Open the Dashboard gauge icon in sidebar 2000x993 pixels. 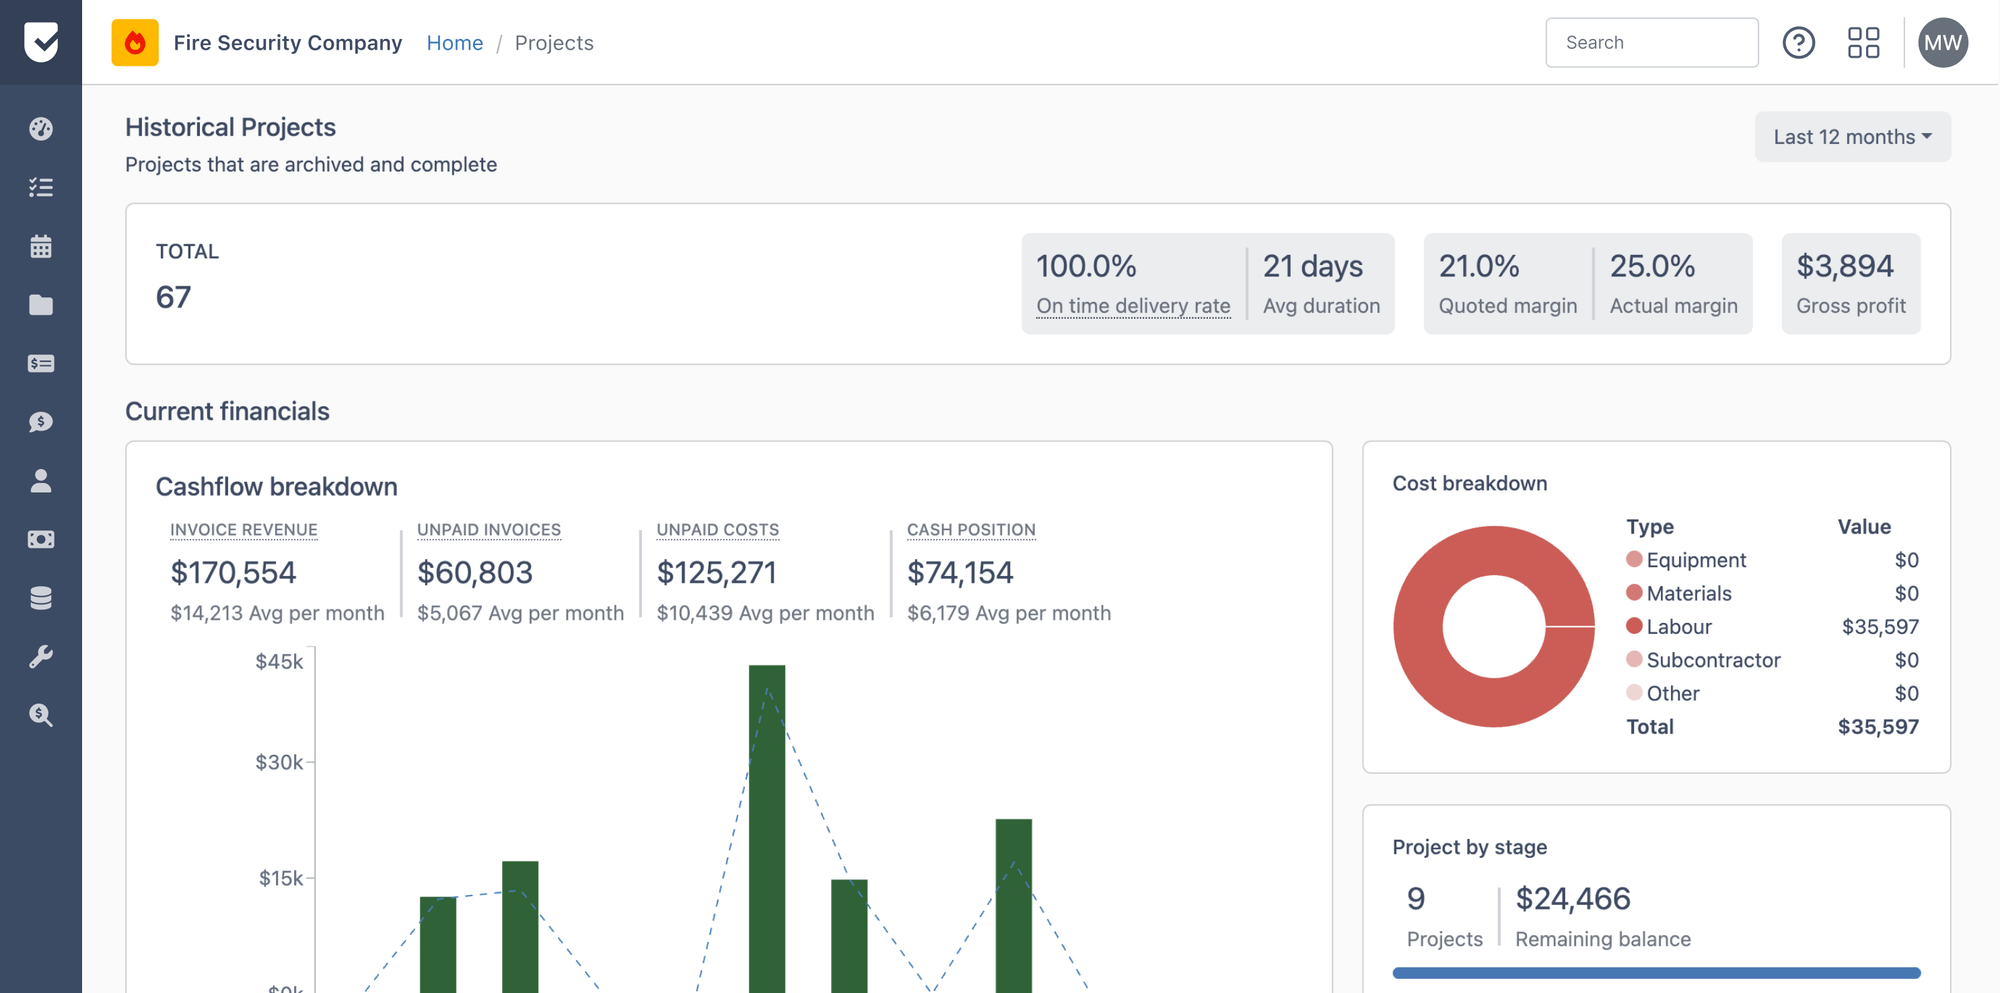(x=40, y=128)
